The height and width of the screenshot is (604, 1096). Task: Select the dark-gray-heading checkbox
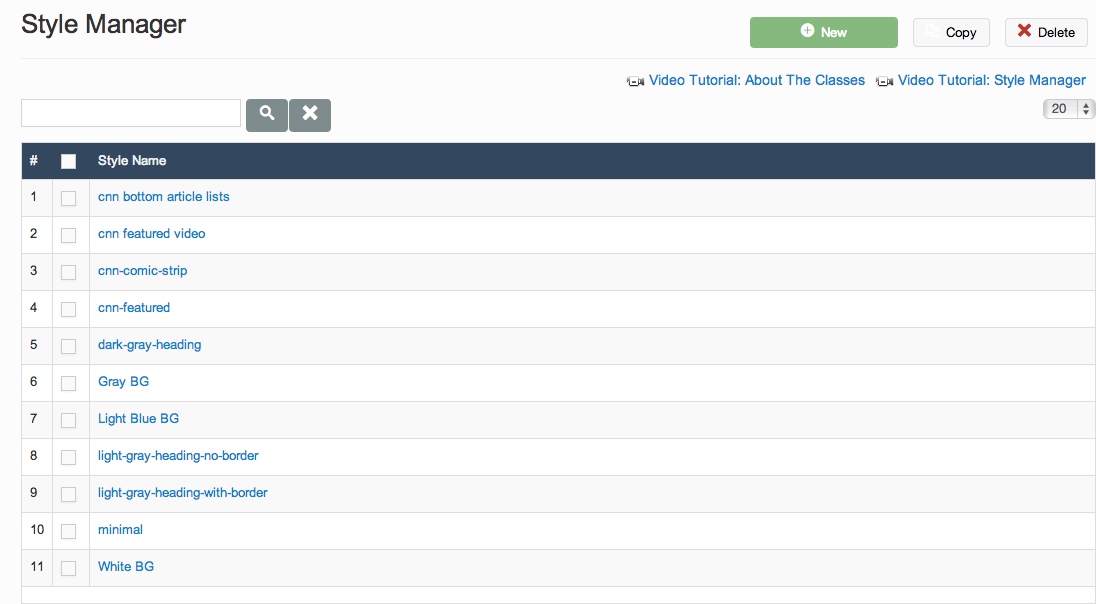point(68,346)
